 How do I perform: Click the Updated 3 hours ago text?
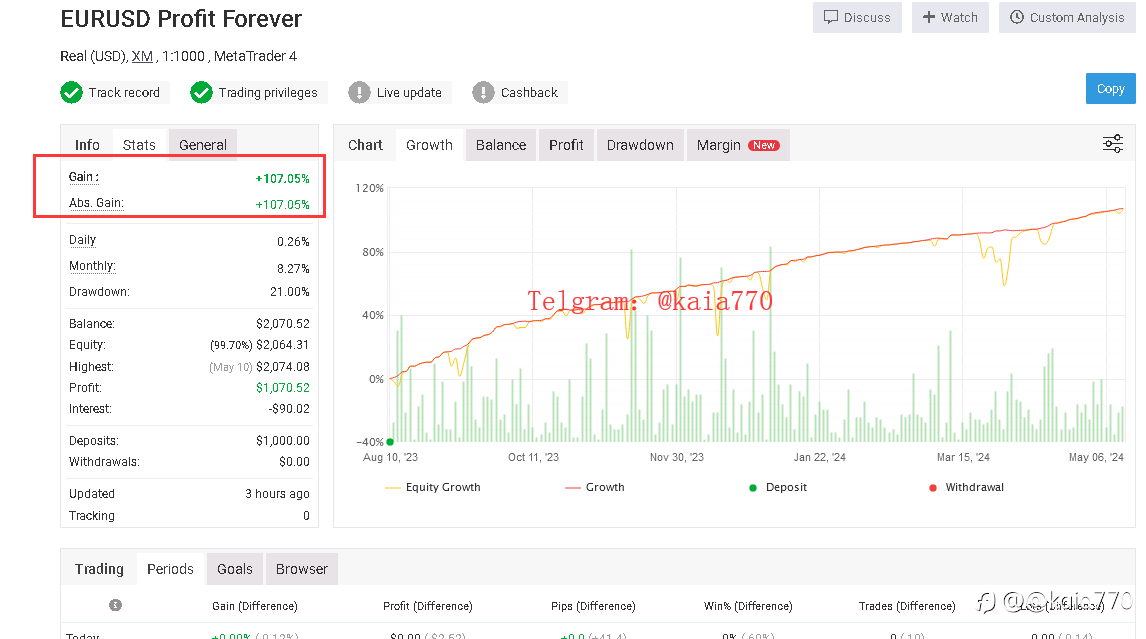point(277,494)
